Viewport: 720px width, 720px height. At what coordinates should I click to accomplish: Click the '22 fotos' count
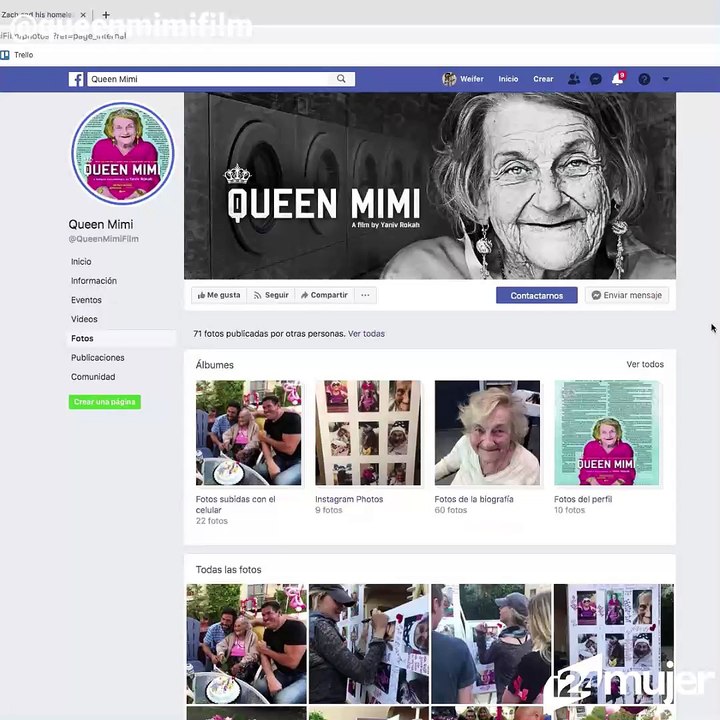[212, 521]
